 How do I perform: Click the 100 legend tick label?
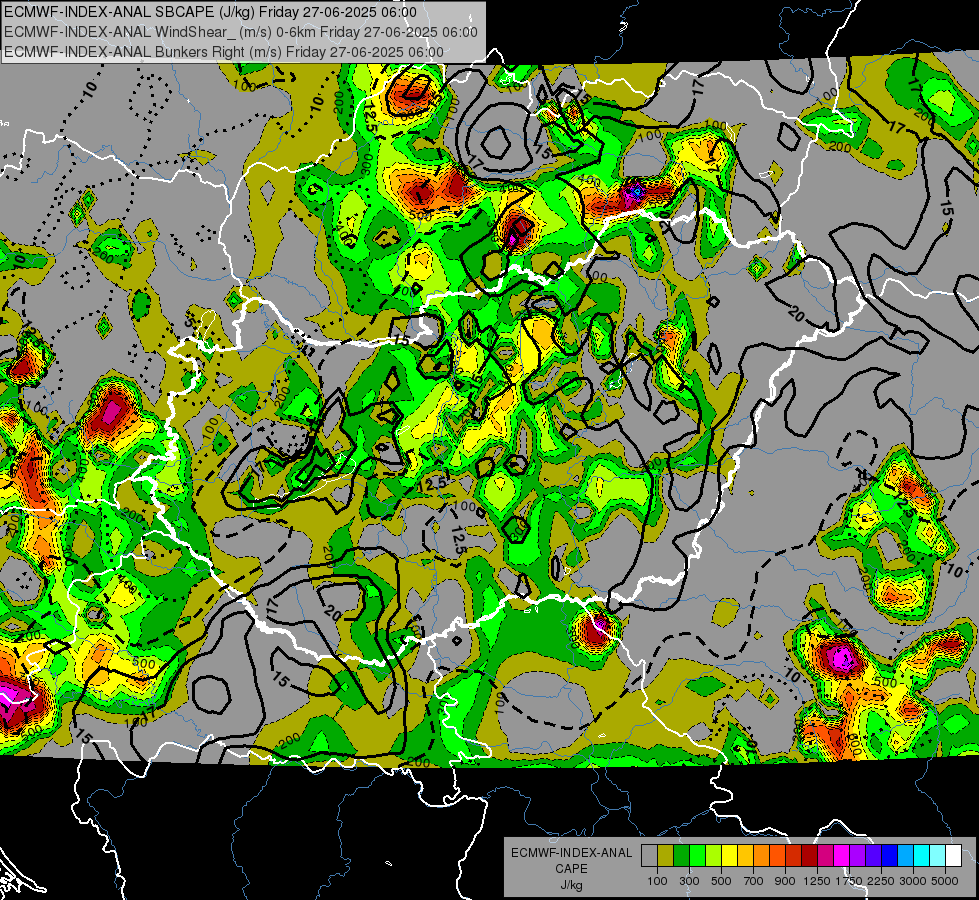657,881
